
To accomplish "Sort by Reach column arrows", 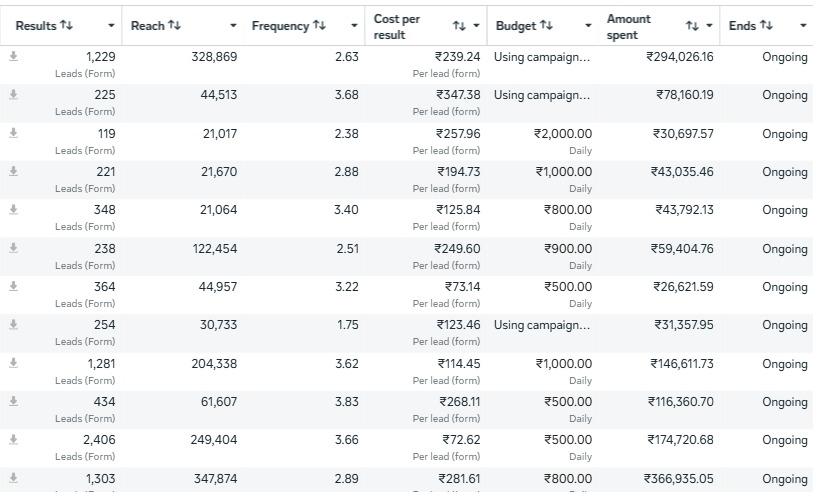I will coord(174,25).
